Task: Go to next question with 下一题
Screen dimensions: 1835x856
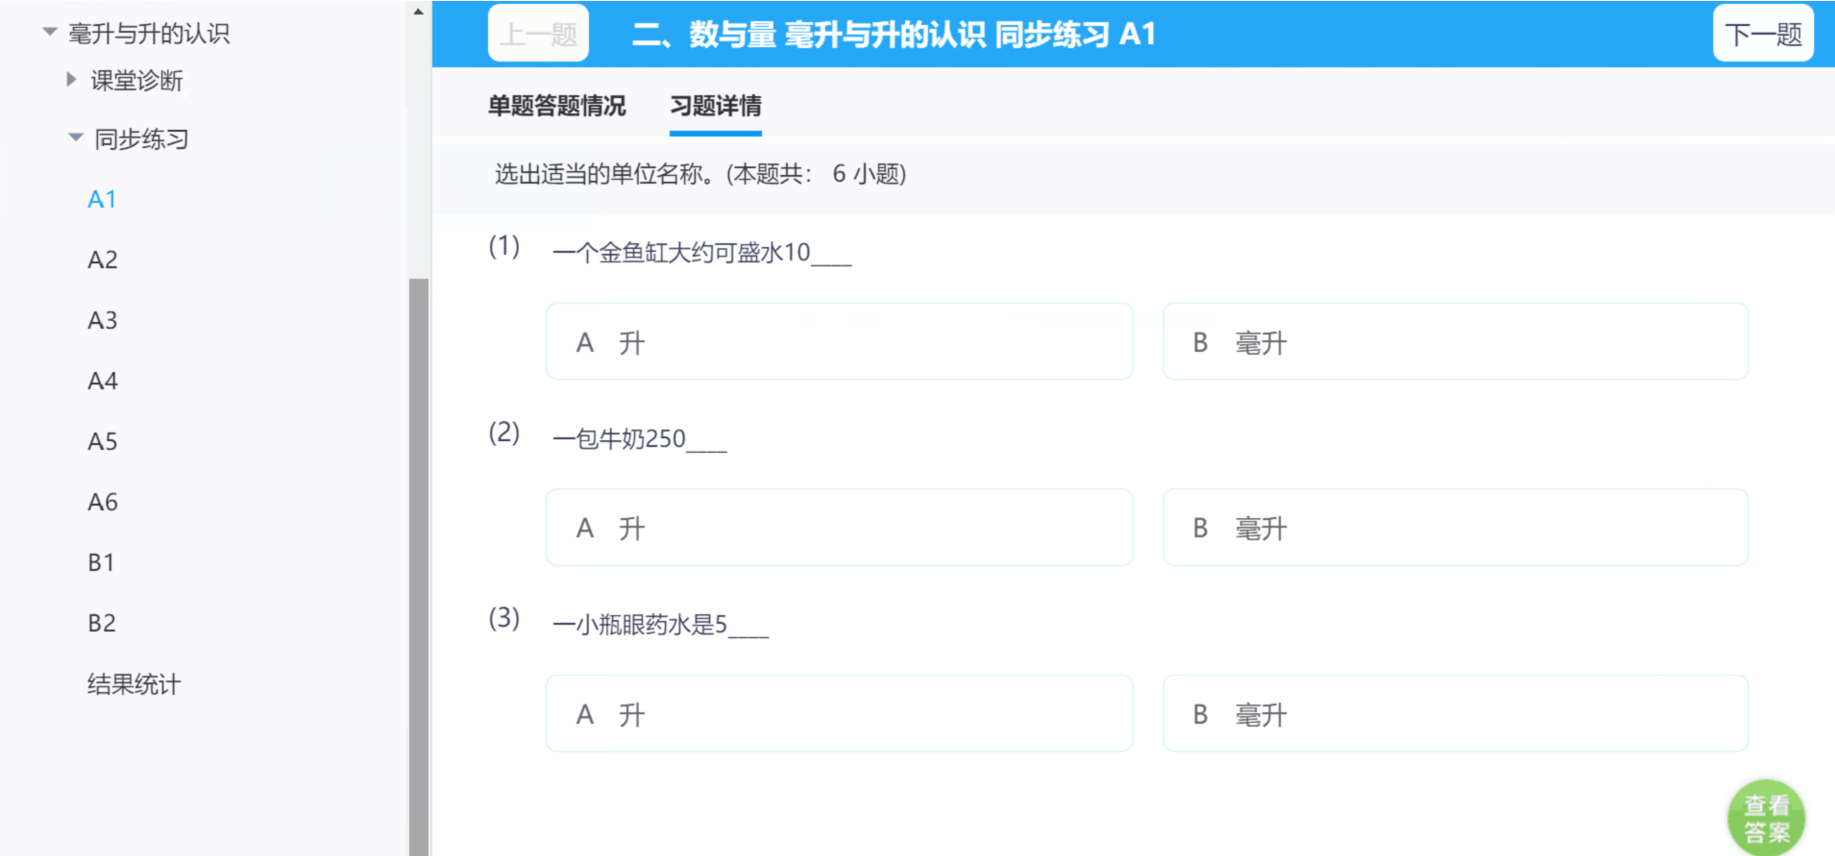Action: pyautogui.click(x=1763, y=34)
